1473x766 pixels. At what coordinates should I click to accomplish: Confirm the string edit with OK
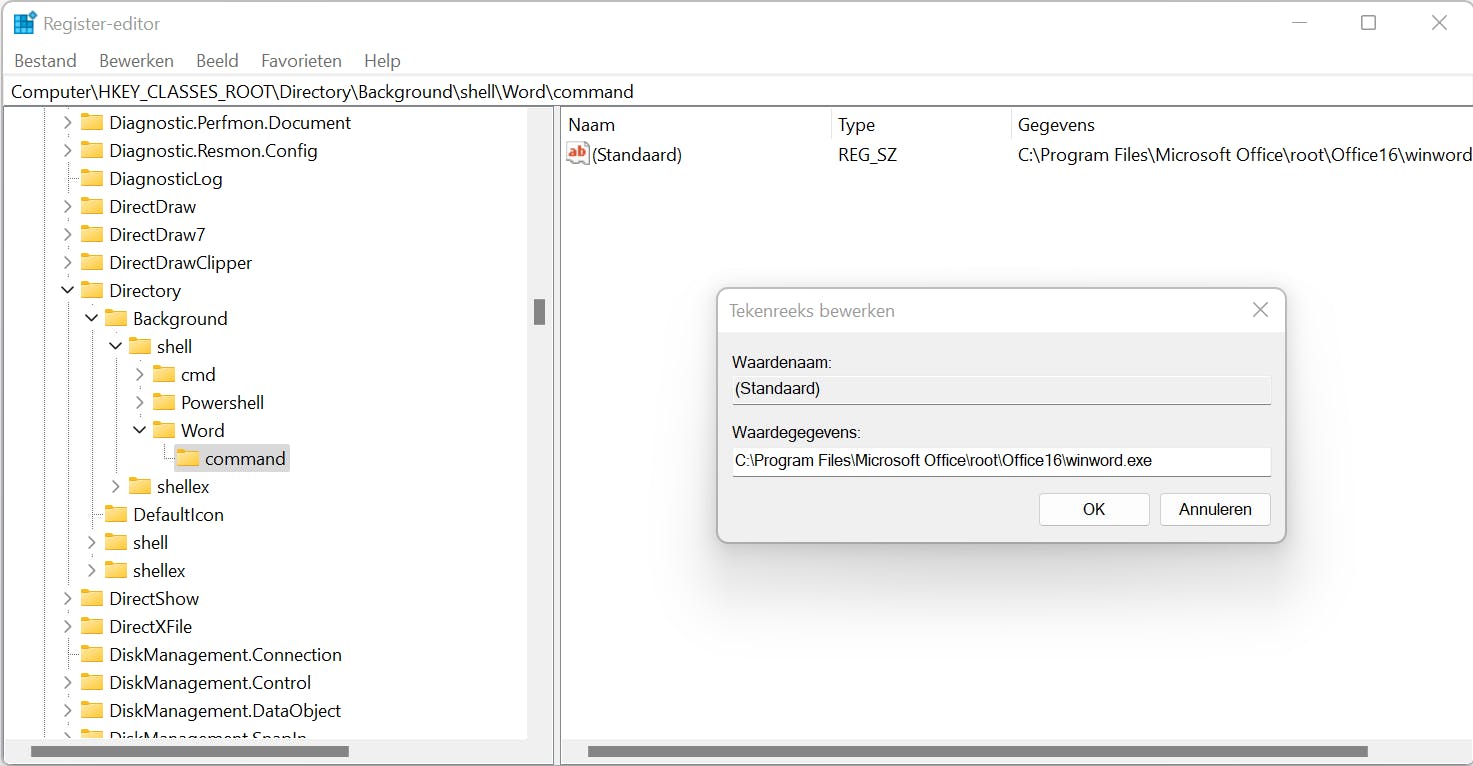point(1094,509)
